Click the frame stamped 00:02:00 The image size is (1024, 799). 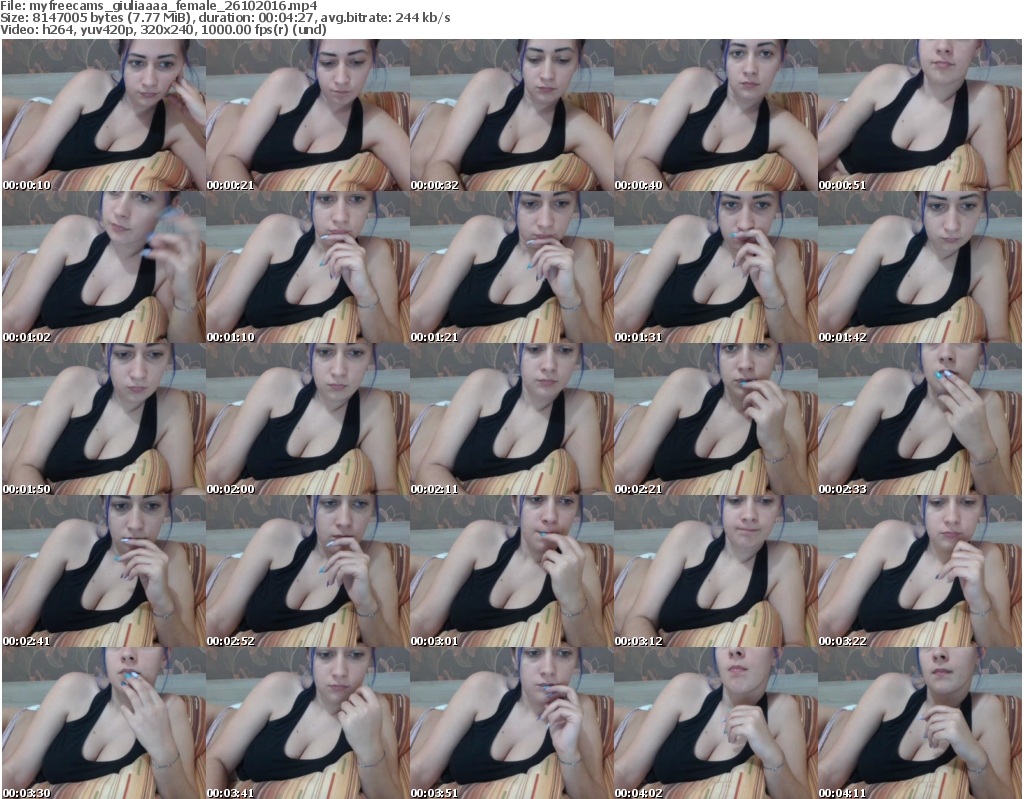[x=308, y=419]
